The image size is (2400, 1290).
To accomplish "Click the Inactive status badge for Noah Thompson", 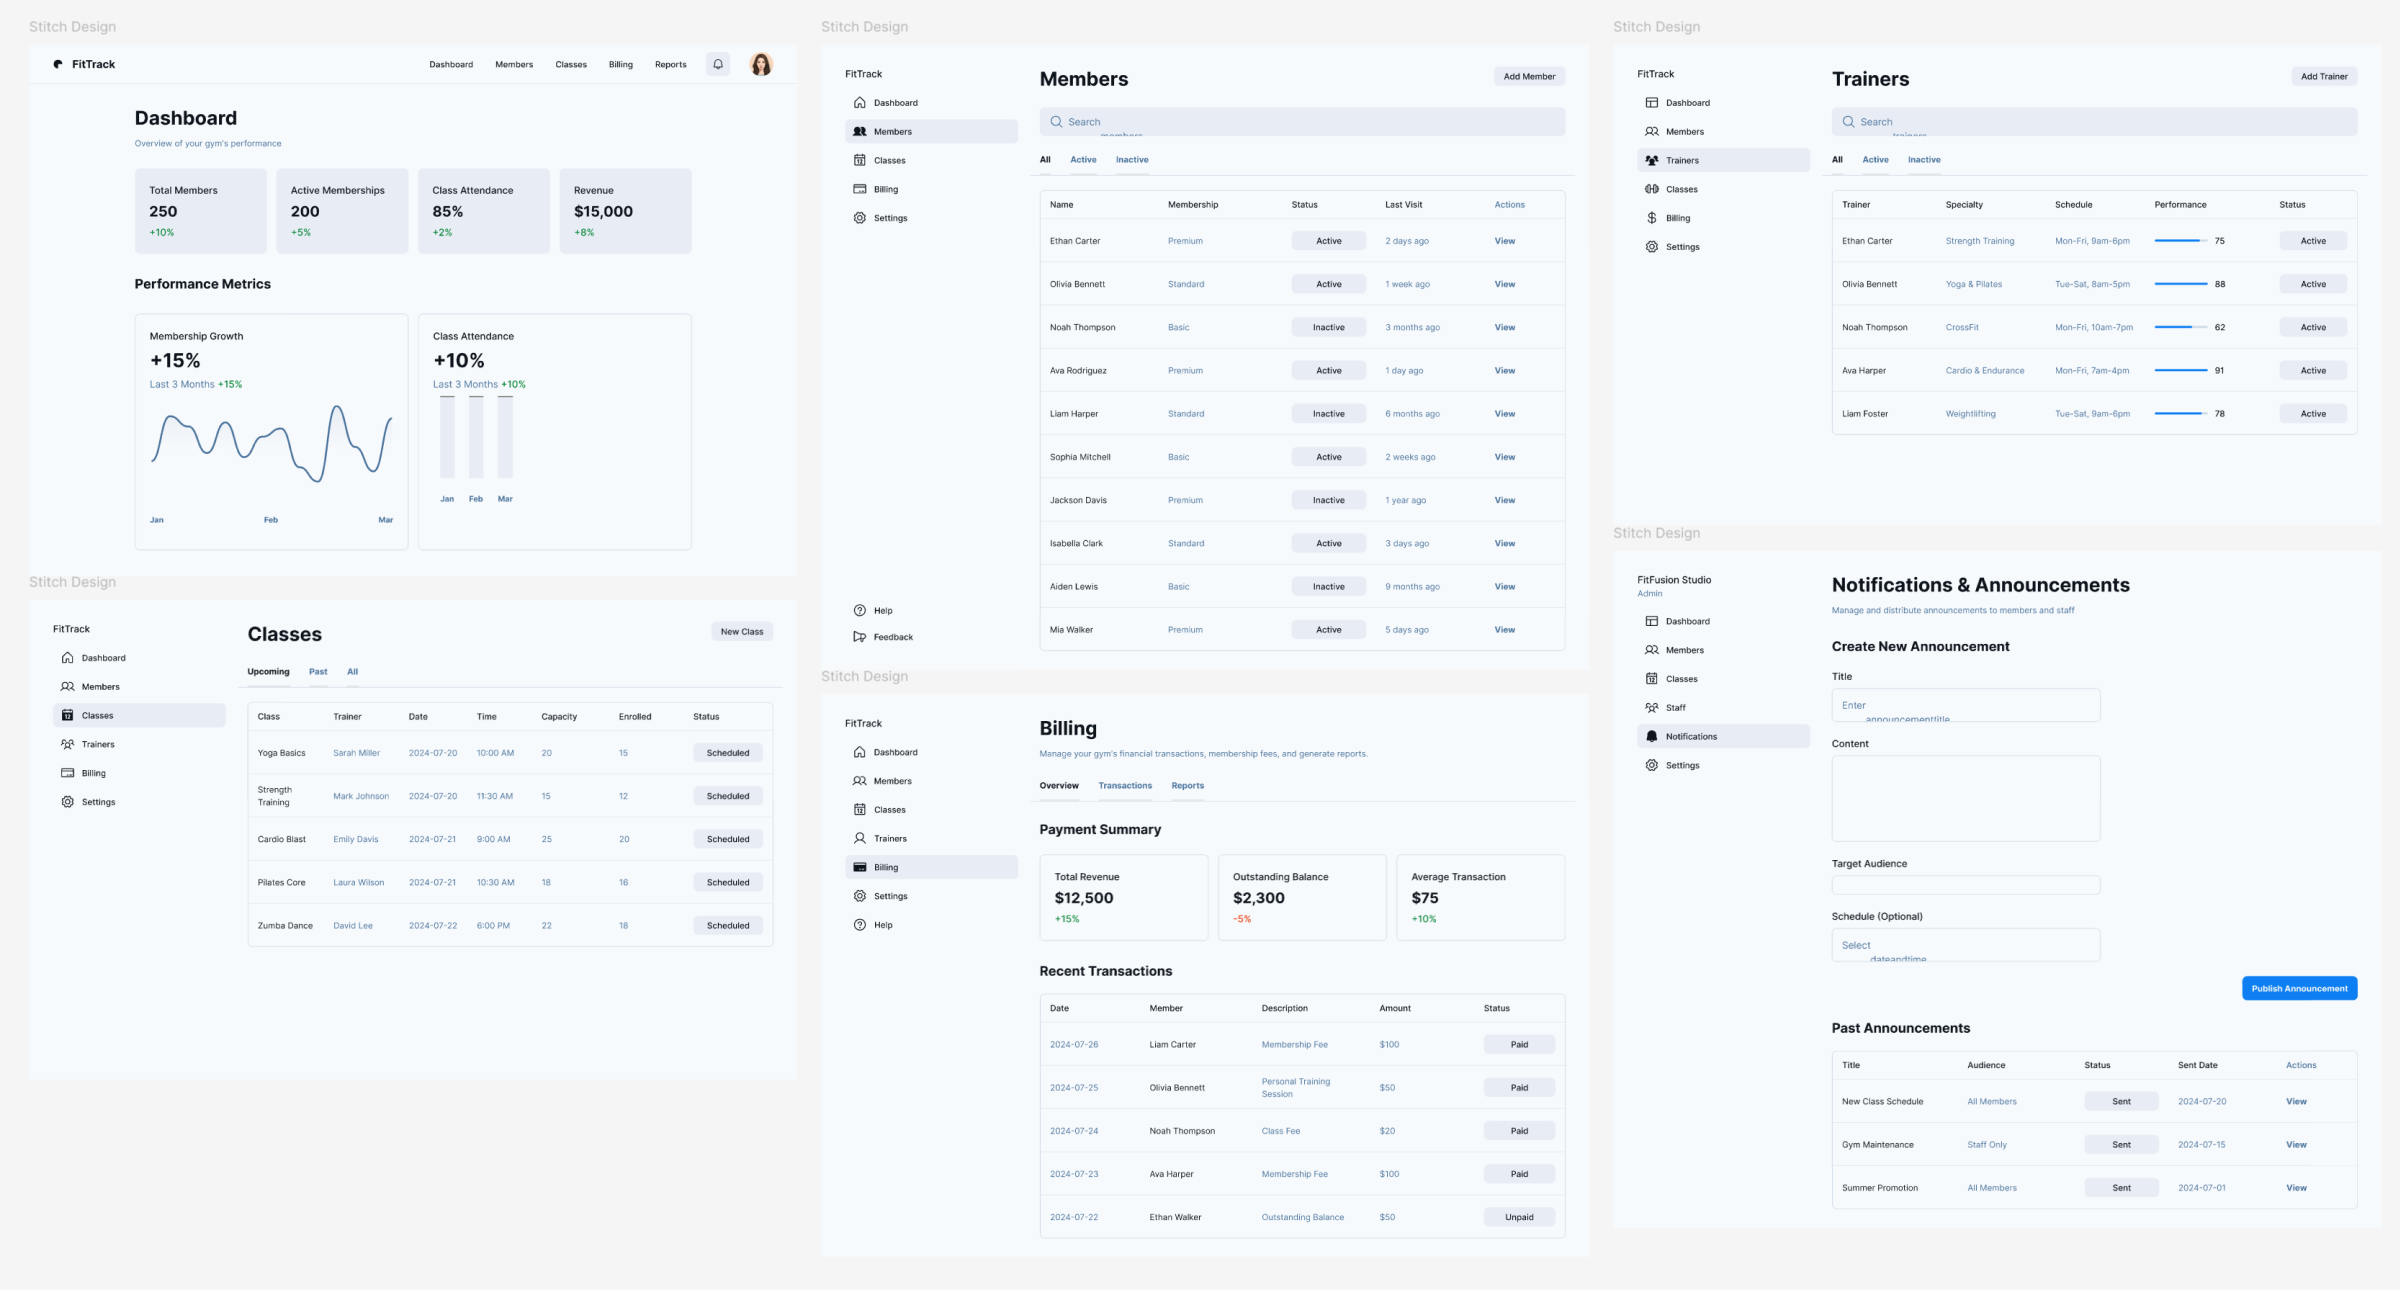I will (x=1328, y=327).
